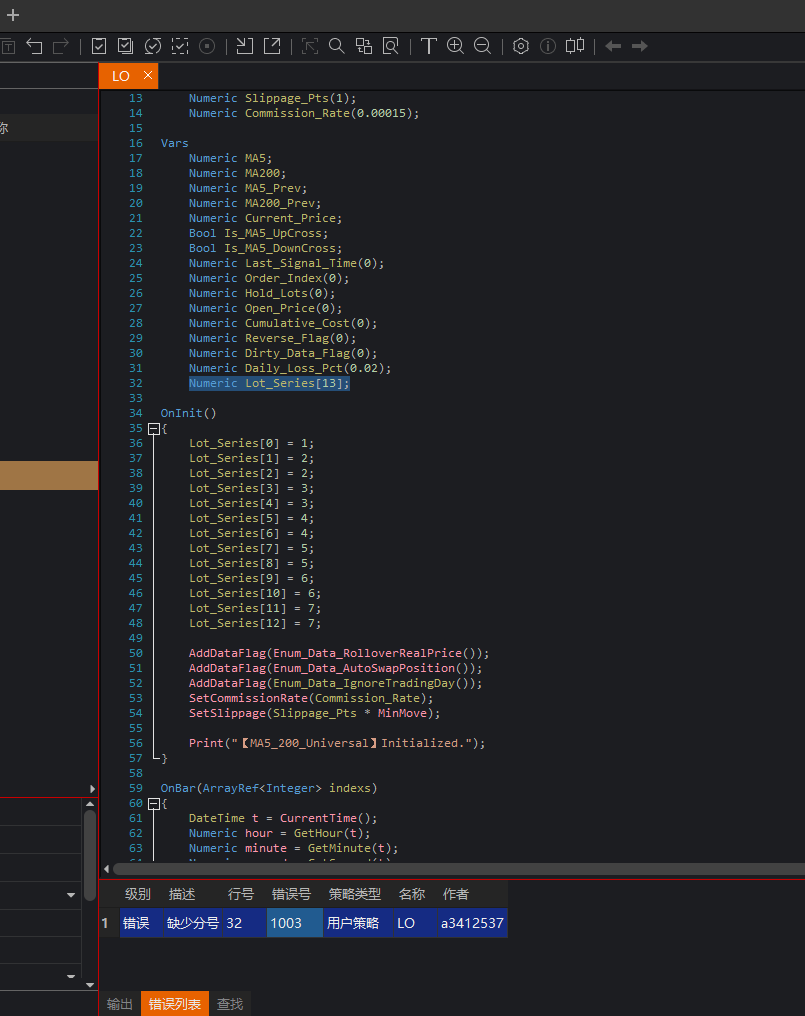Open settings via the gear icon
The image size is (805, 1016).
click(x=520, y=46)
